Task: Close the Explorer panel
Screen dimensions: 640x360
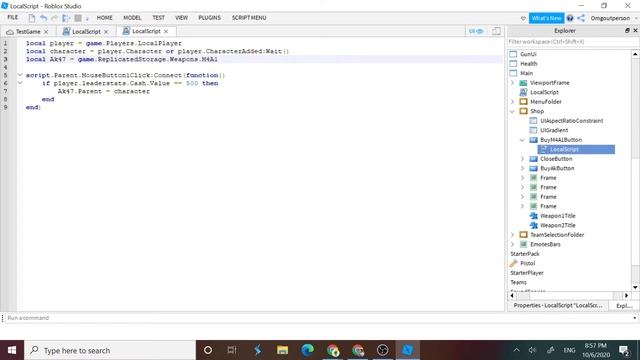Action: click(635, 31)
